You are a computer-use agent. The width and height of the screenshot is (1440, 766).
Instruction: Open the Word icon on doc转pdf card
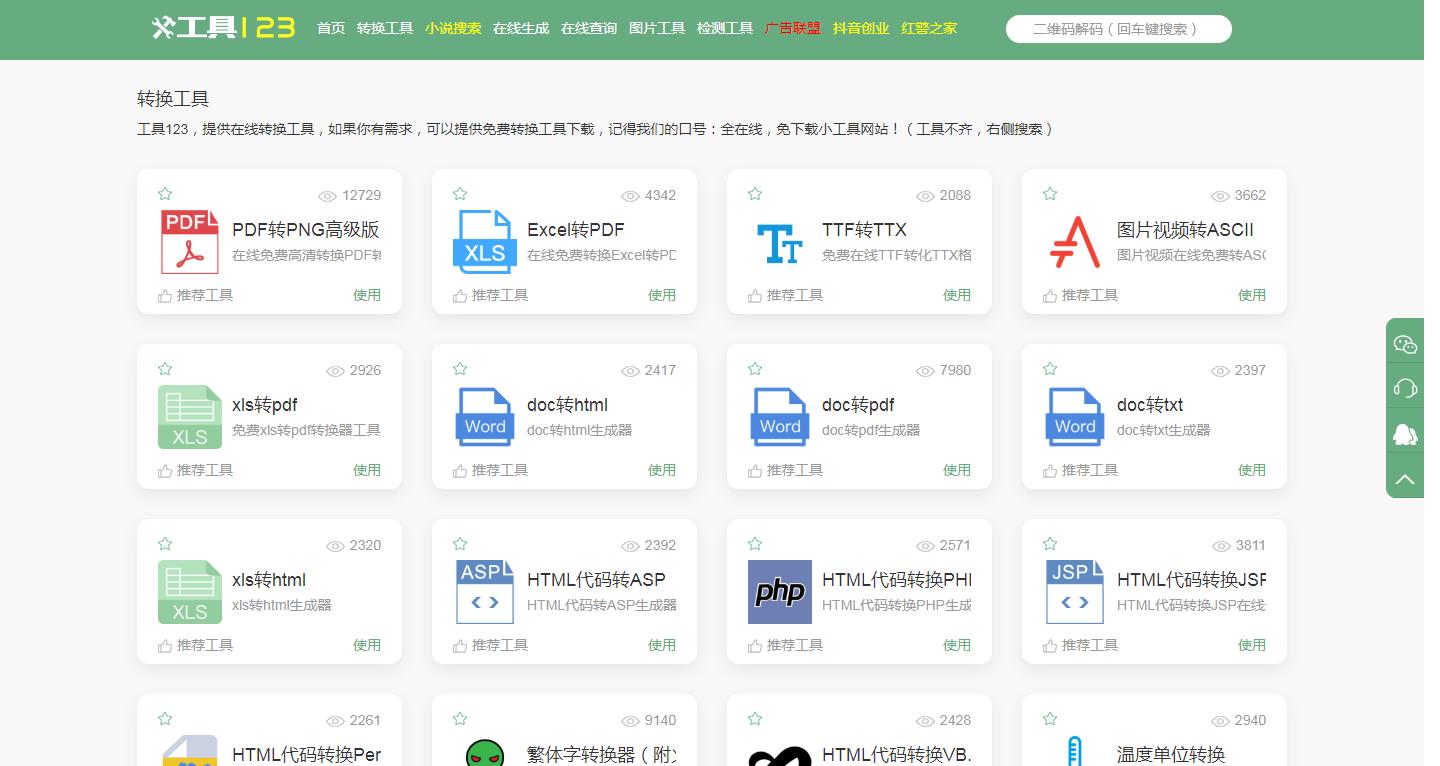pyautogui.click(x=780, y=417)
